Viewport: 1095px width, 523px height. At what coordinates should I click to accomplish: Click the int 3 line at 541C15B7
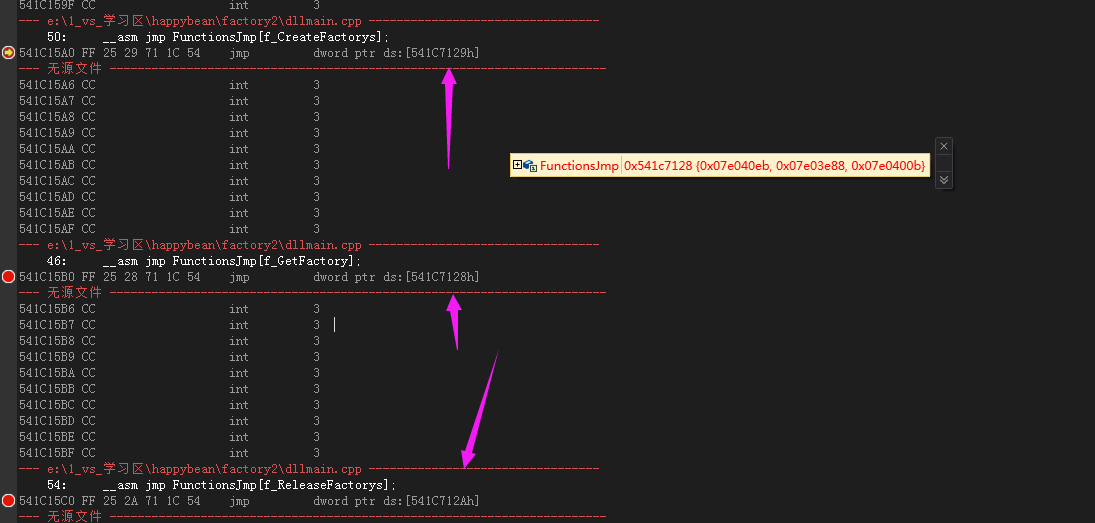click(170, 325)
